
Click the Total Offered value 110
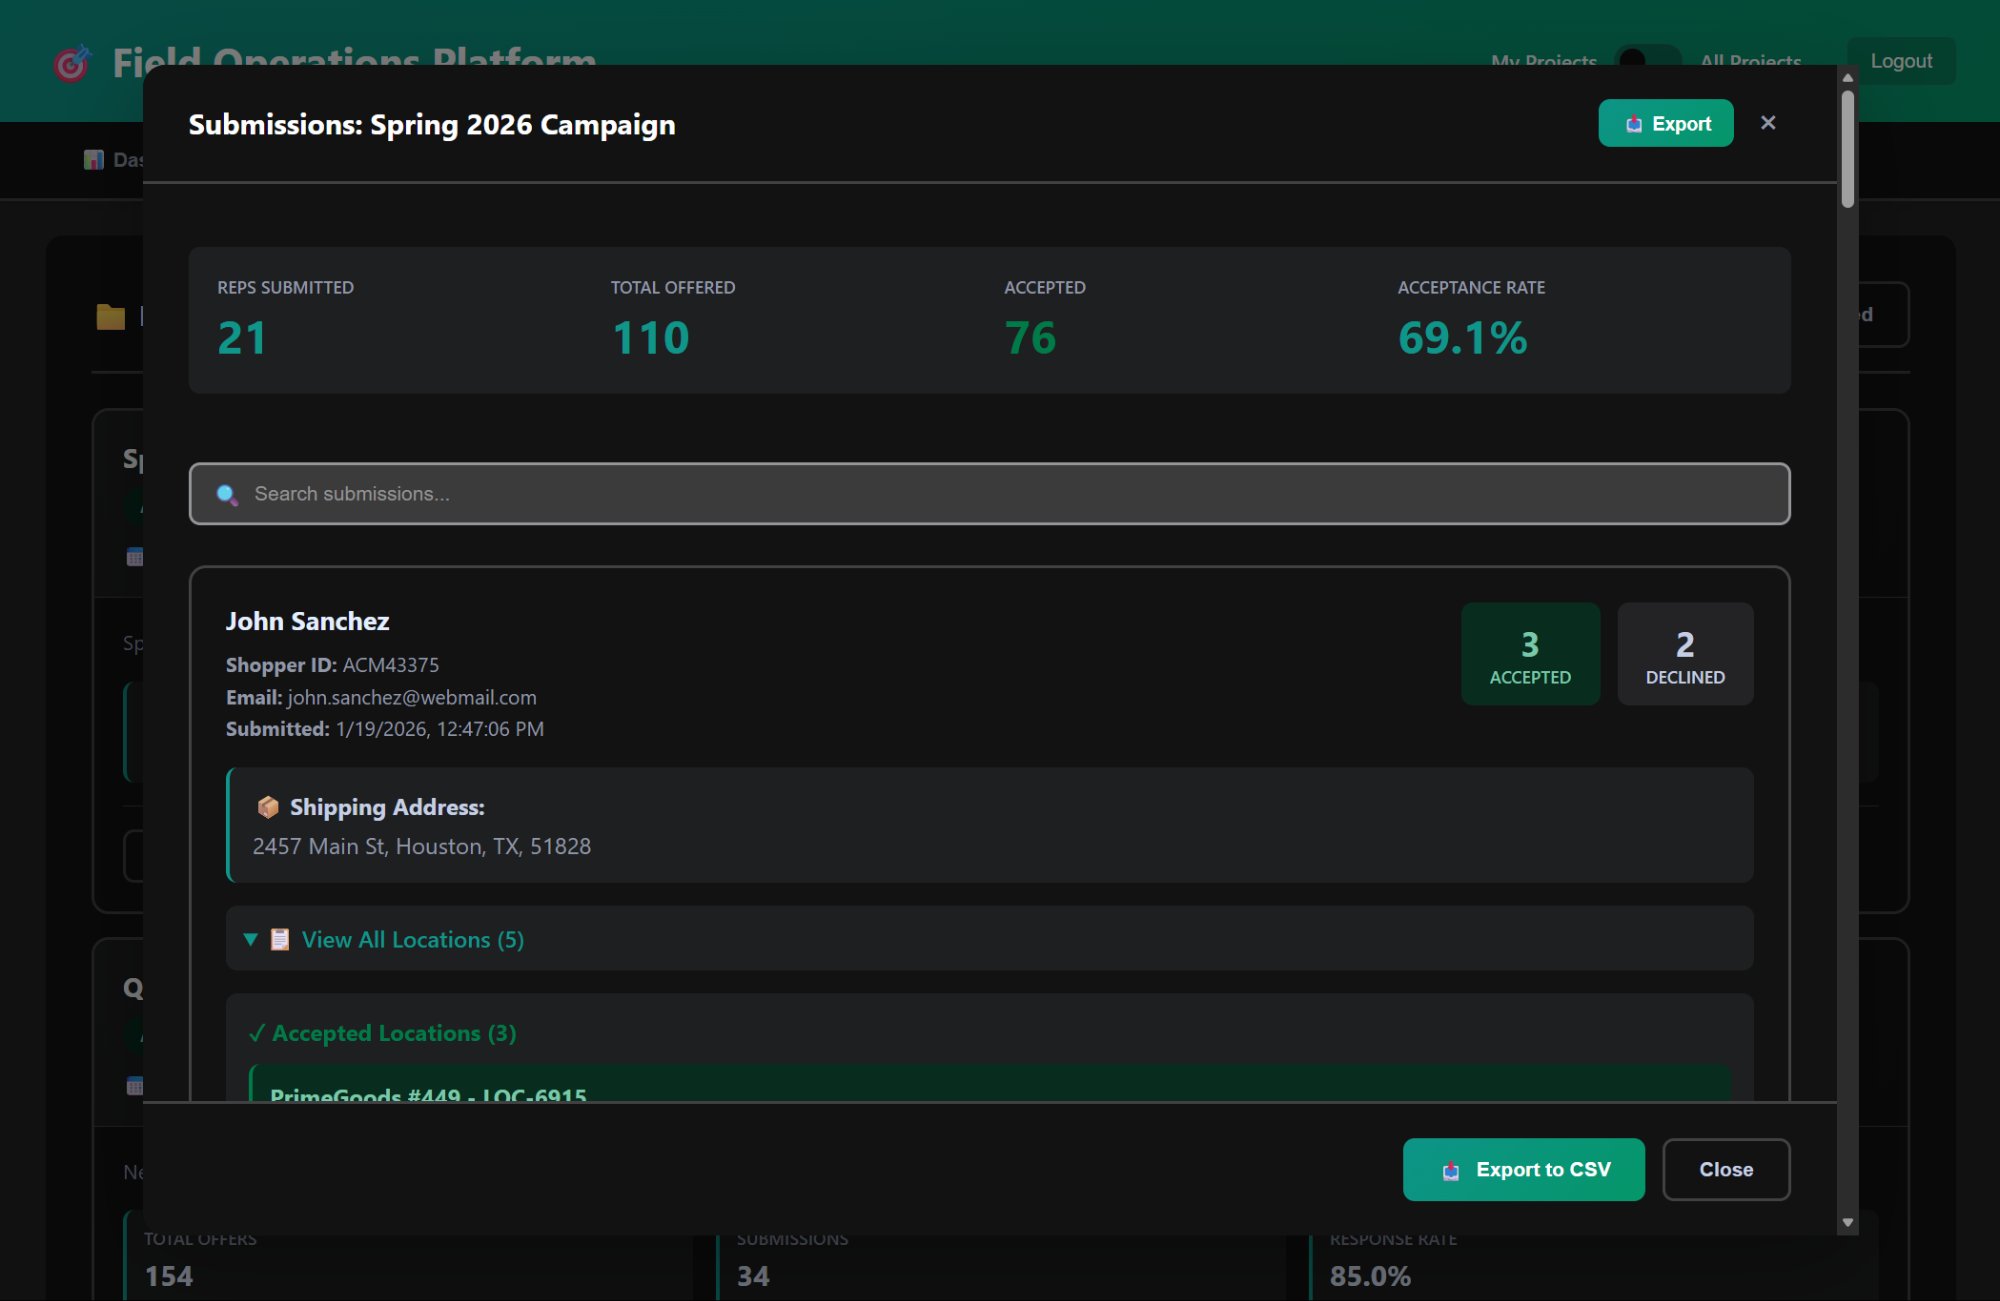(650, 338)
